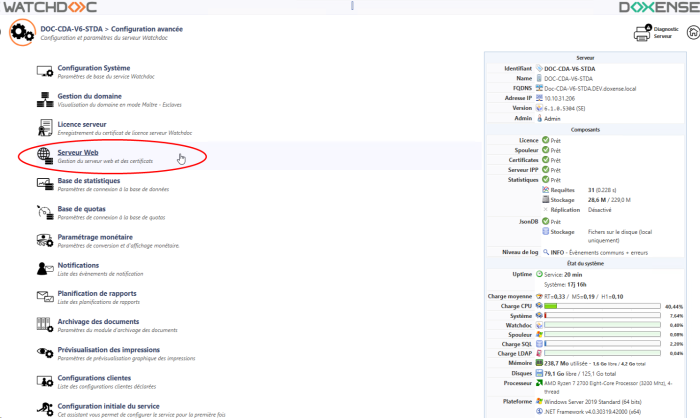Click the Paramétrage monétaire icon
Screen dimensions: 700x418
[x=44, y=240]
